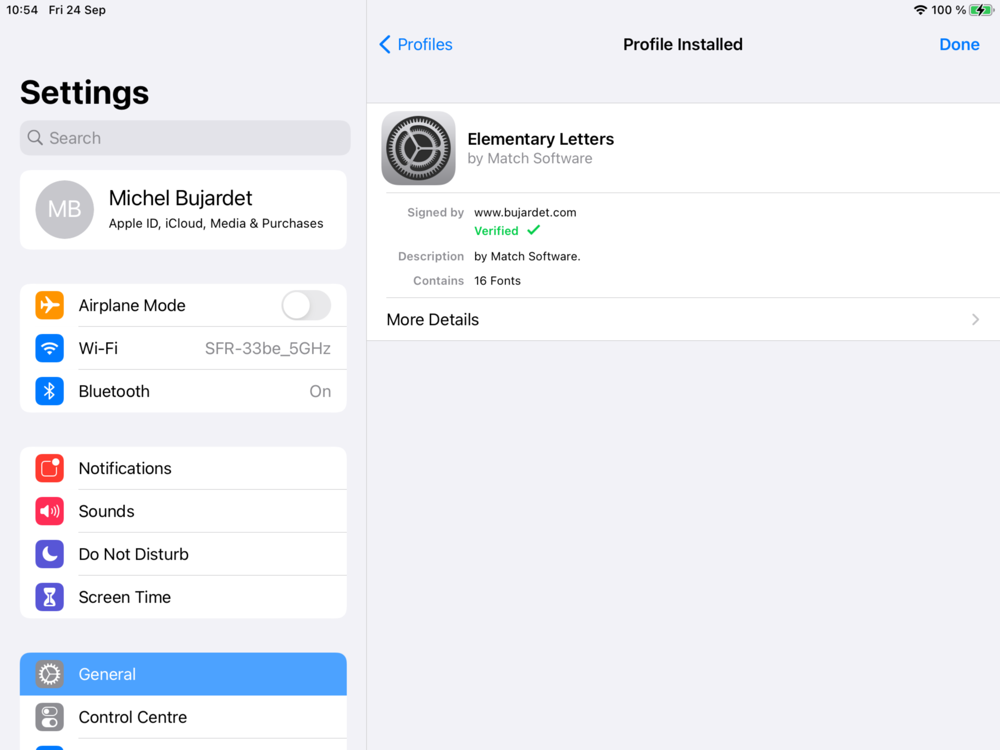1000x750 pixels.
Task: Tap the Elementary Letters profile gear icon
Action: (x=418, y=148)
